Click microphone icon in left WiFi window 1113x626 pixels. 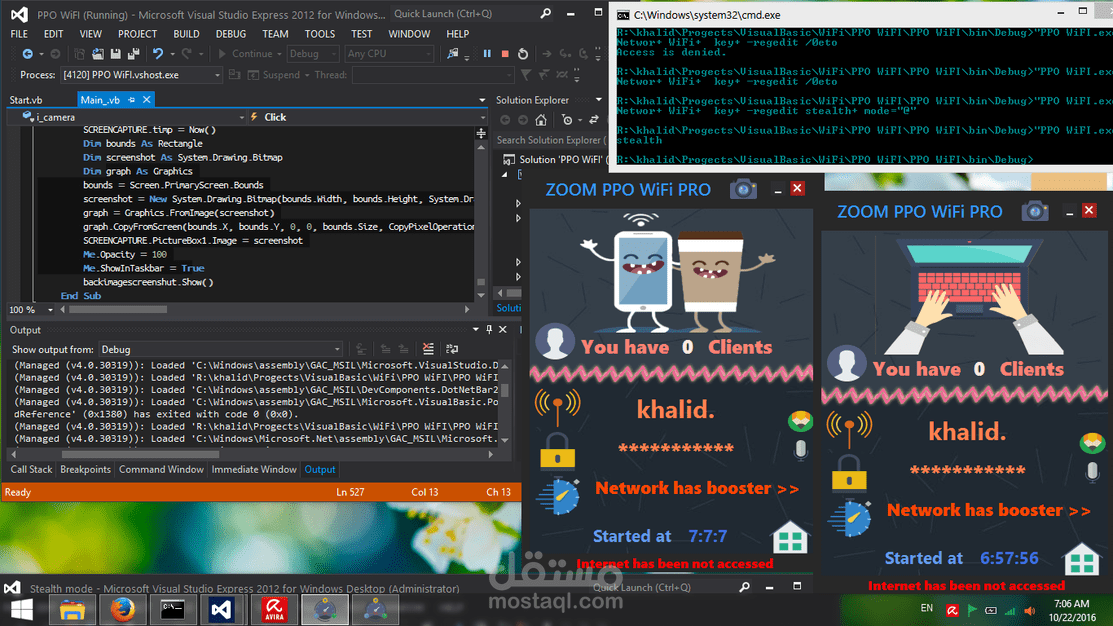(x=801, y=450)
